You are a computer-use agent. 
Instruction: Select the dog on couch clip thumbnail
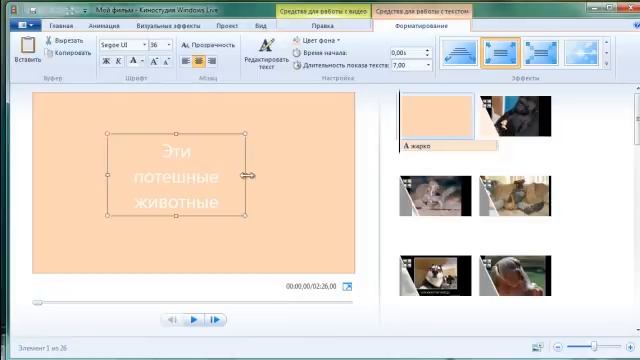click(x=515, y=196)
